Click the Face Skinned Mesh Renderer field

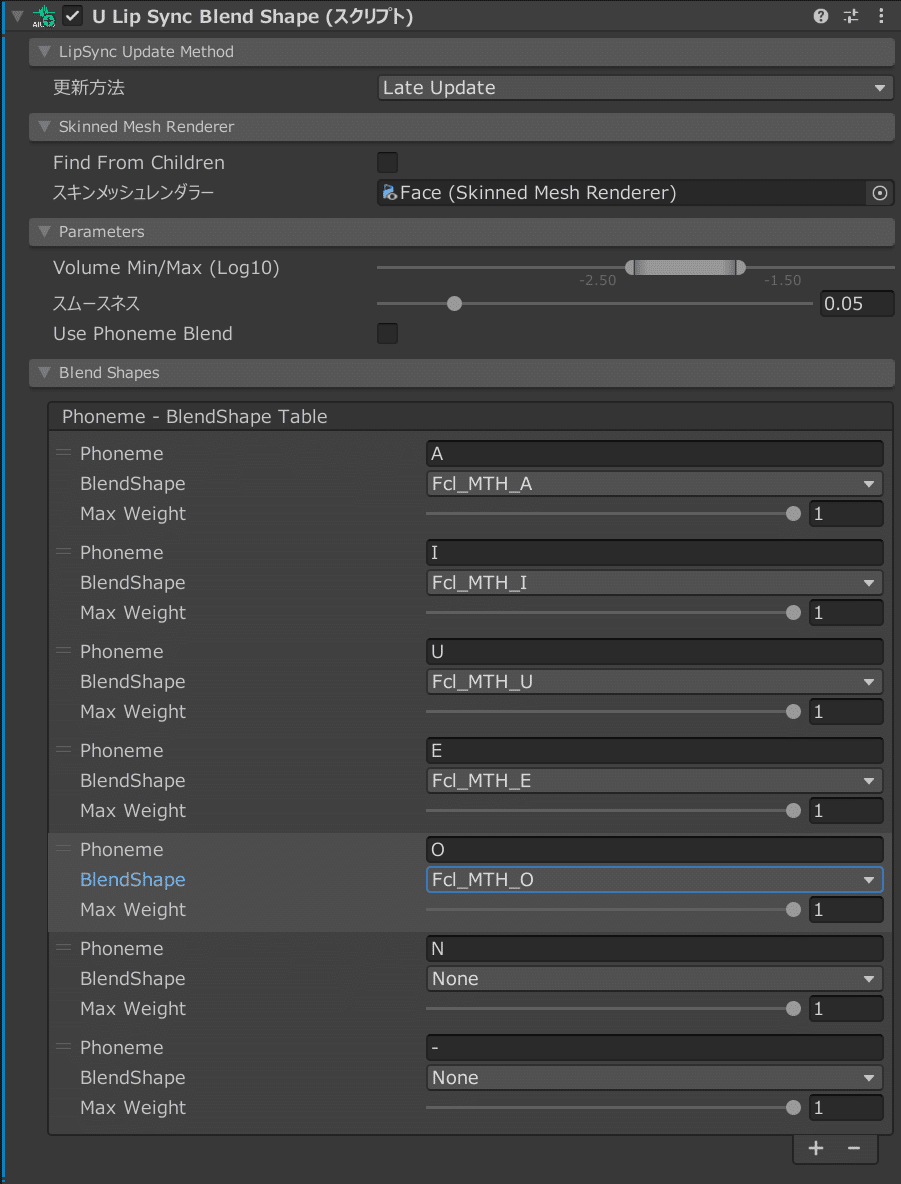click(x=621, y=193)
